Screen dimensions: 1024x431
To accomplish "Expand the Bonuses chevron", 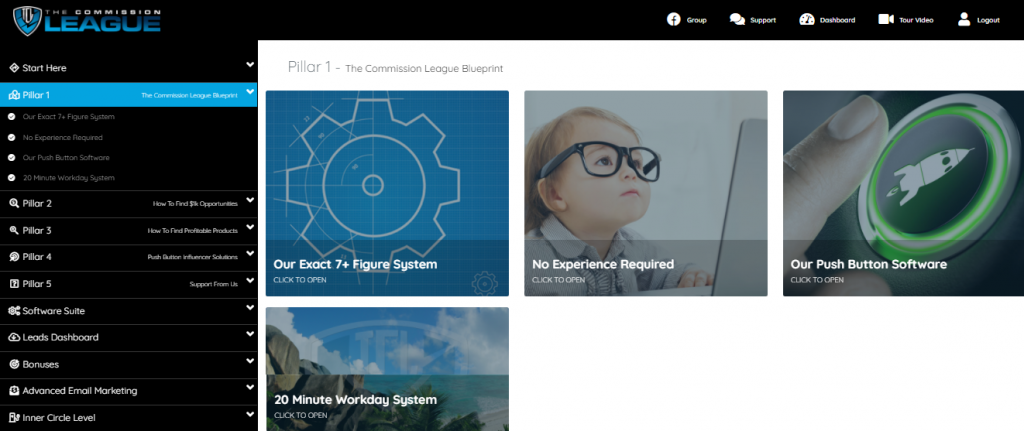I will (250, 361).
